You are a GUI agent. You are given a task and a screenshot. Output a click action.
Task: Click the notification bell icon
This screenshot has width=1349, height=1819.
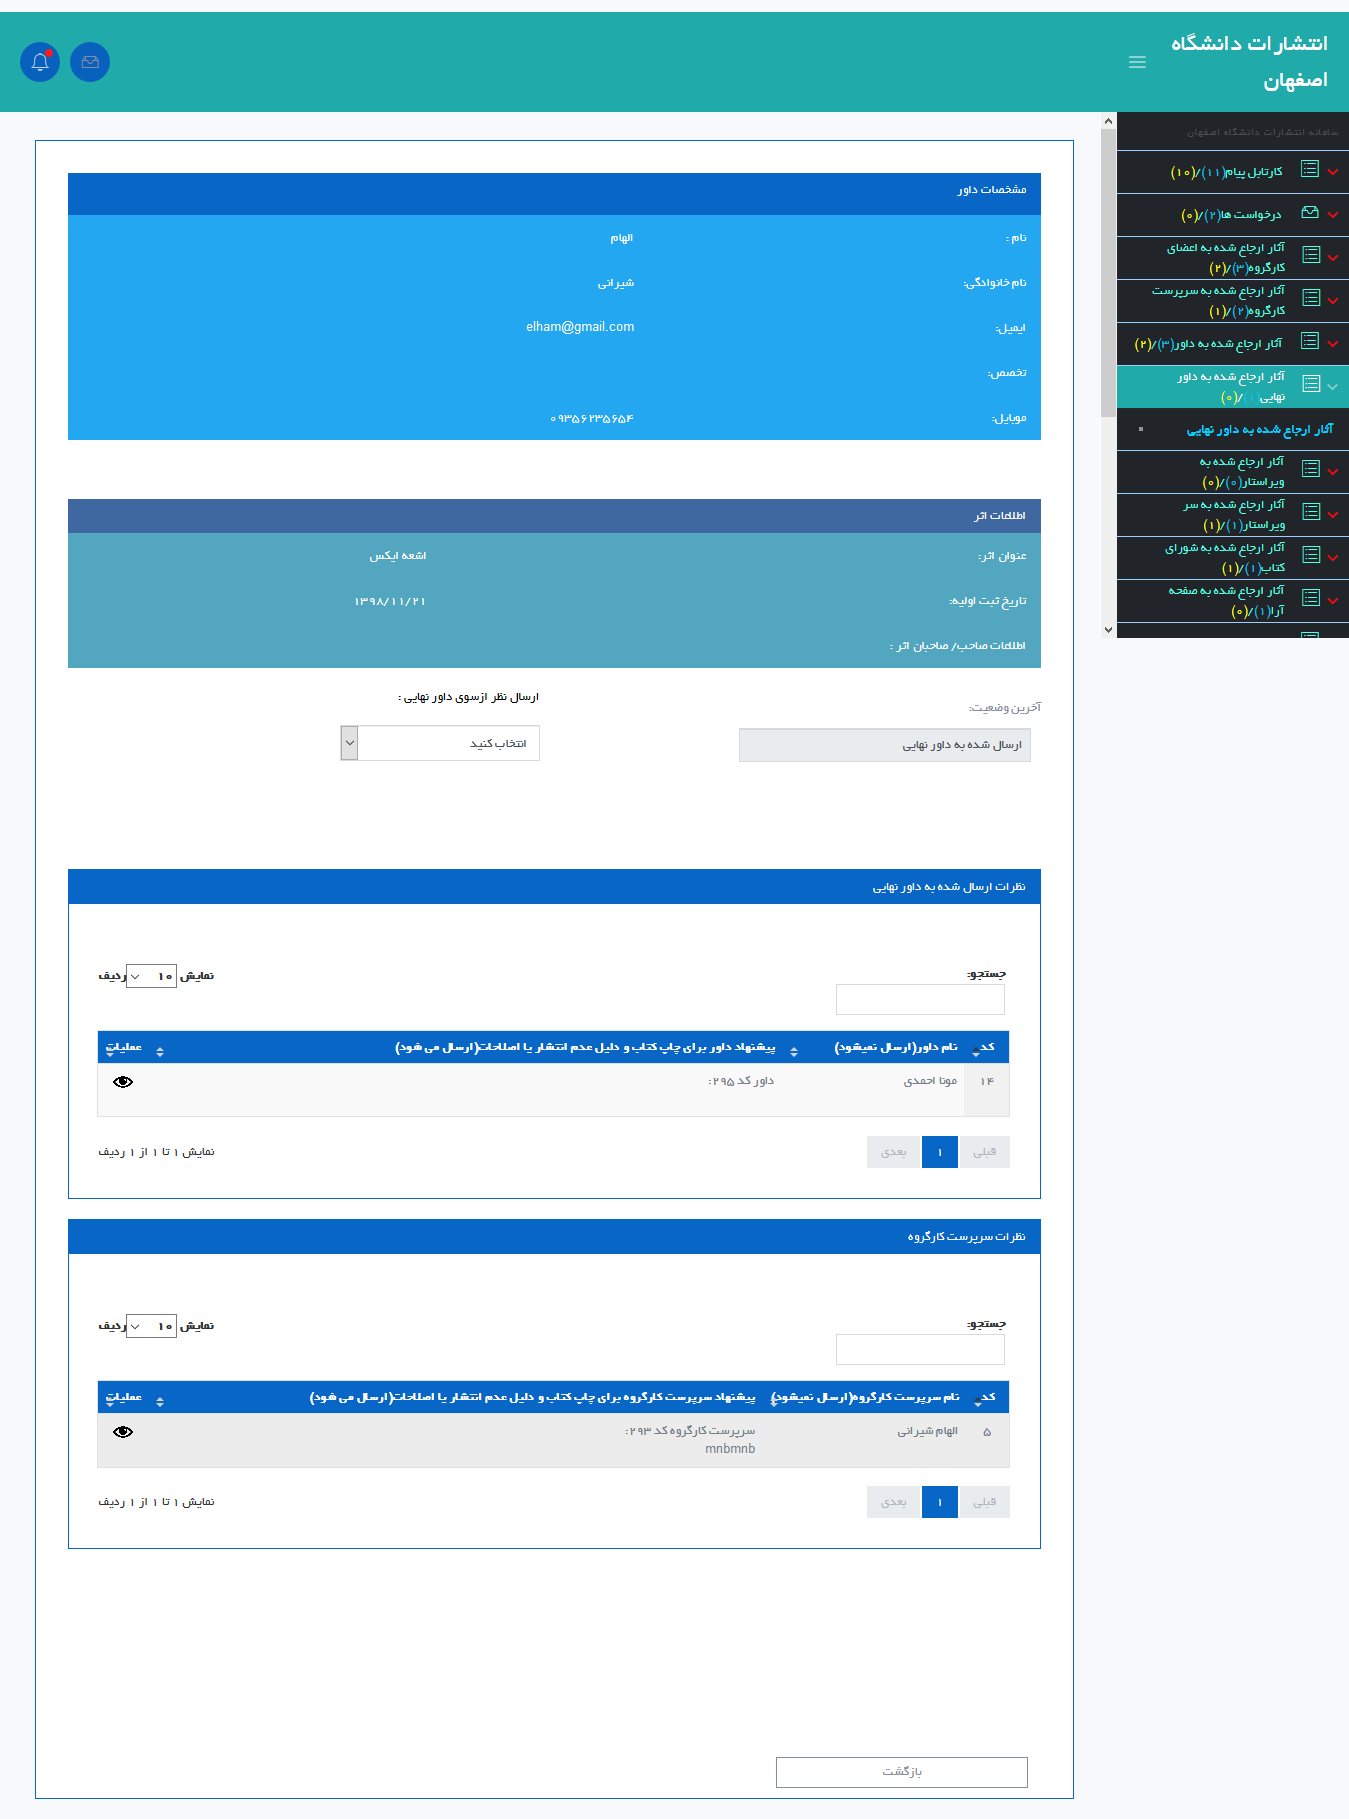(x=40, y=62)
